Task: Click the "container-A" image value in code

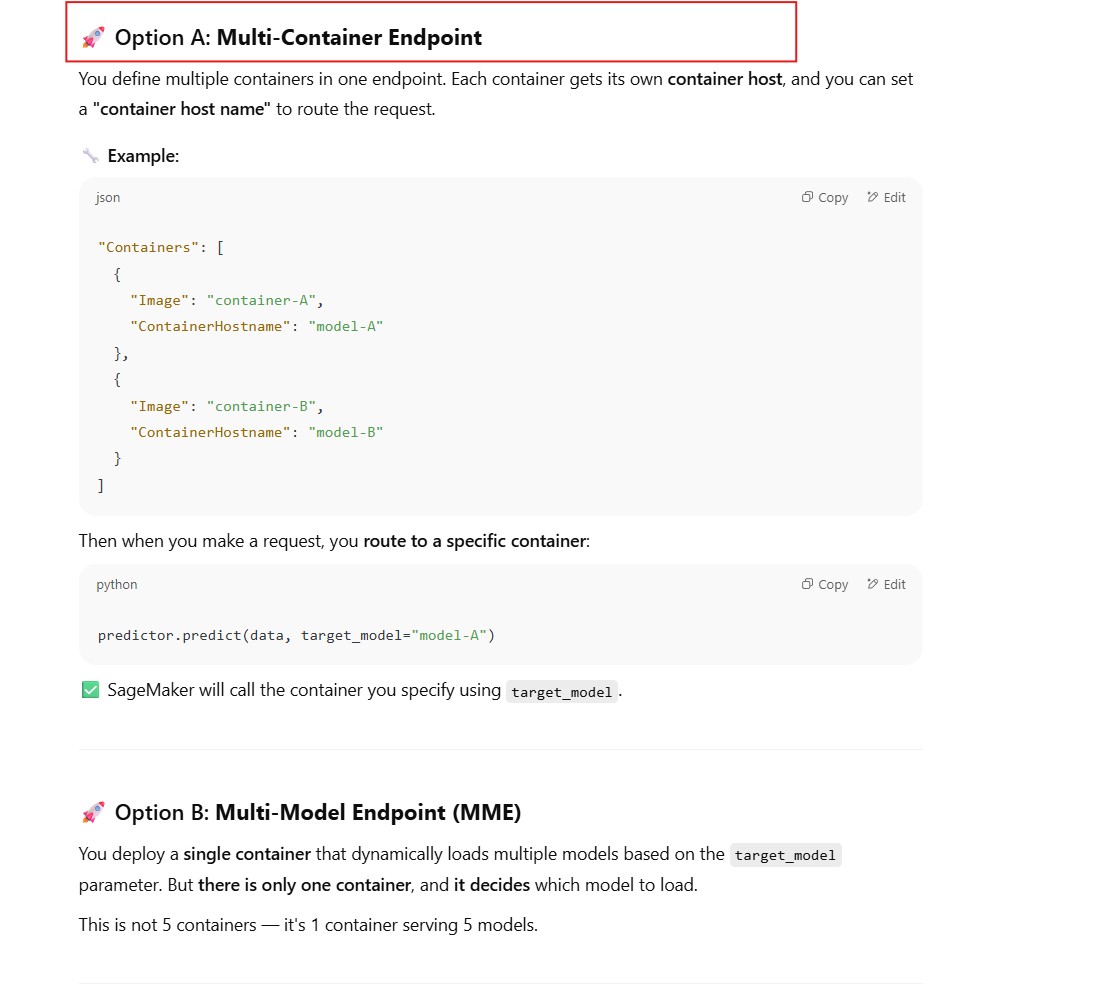Action: pos(265,300)
